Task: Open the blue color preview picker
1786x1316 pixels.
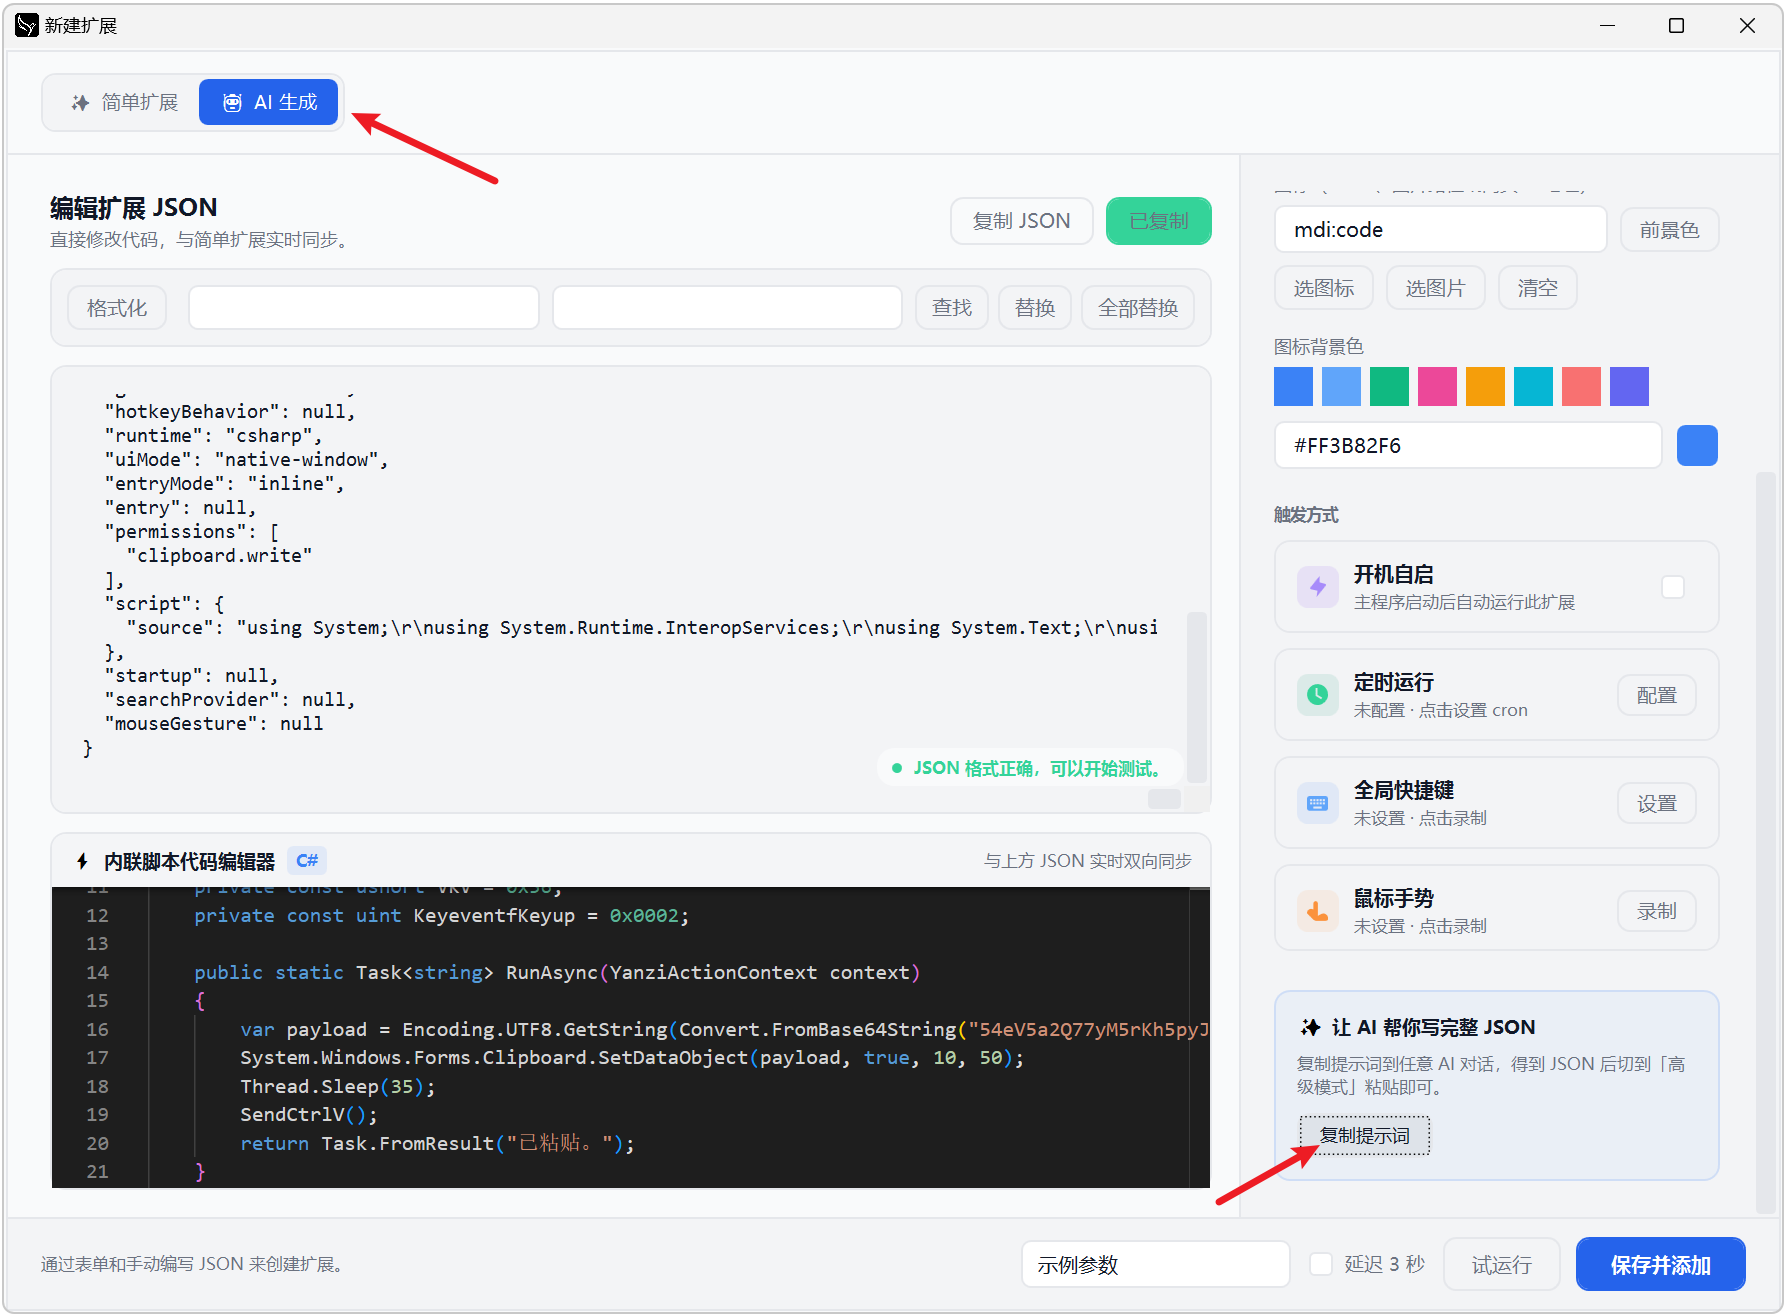Action: pos(1697,445)
